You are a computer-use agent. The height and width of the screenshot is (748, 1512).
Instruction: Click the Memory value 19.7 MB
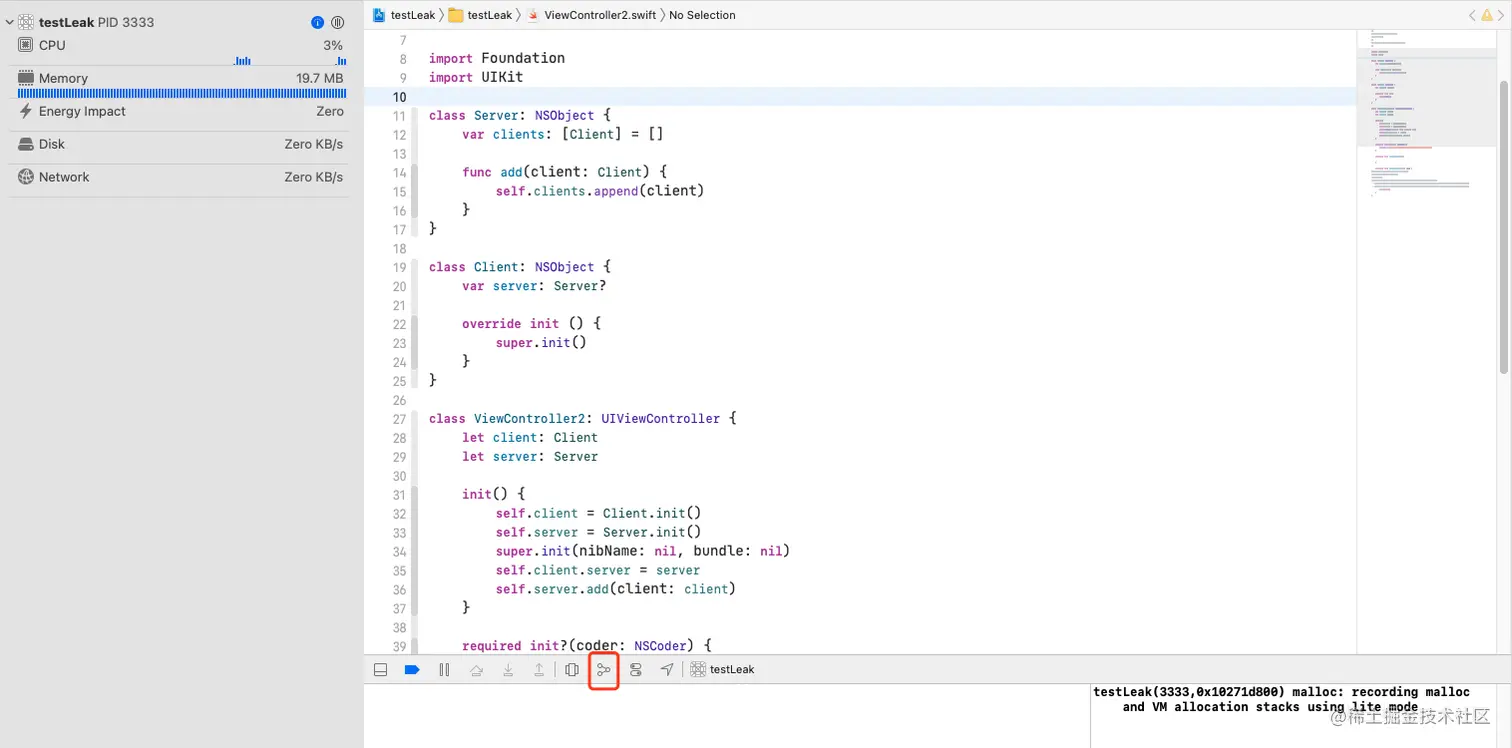pos(319,79)
